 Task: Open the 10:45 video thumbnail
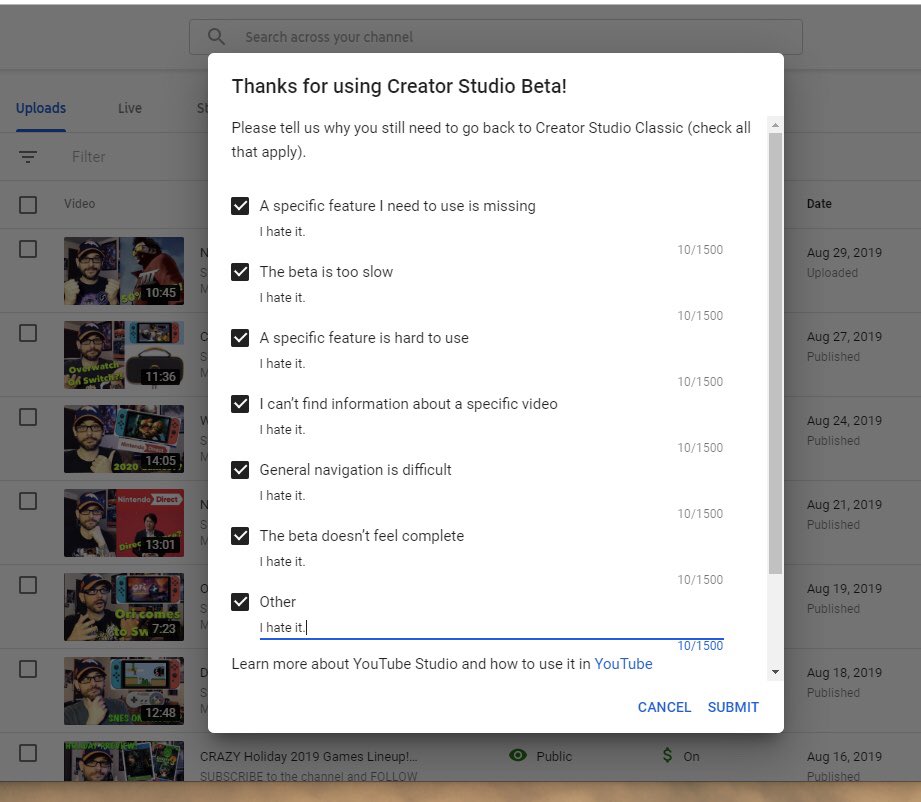124,271
